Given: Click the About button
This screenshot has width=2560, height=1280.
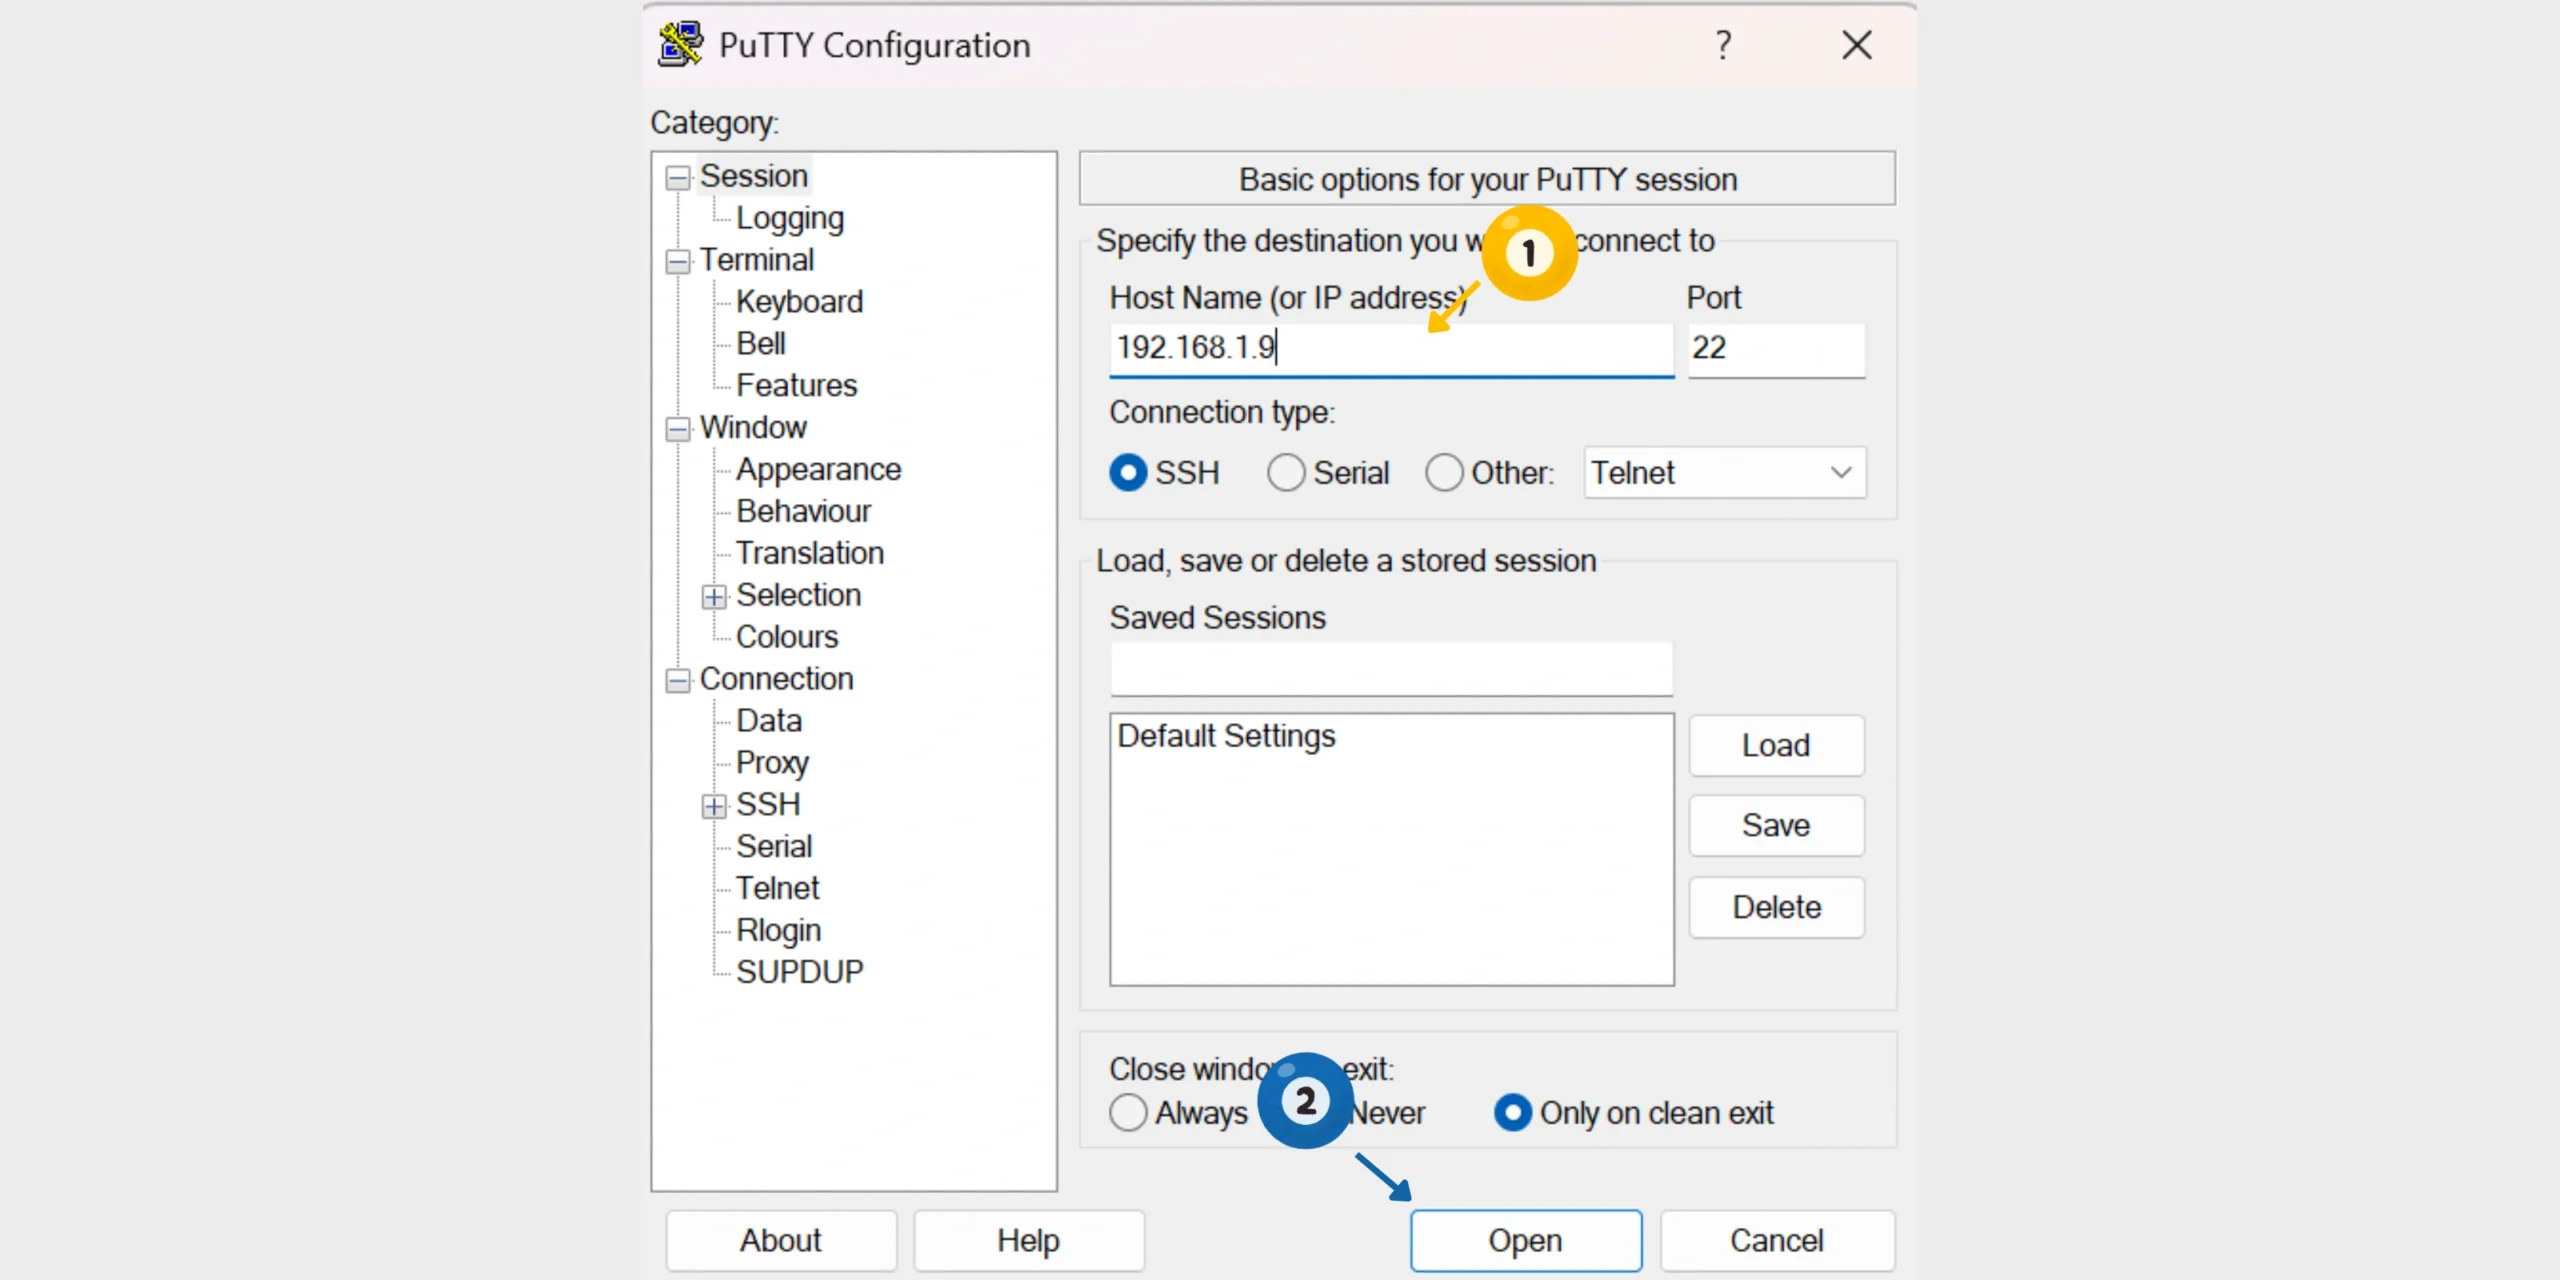Looking at the screenshot, I should point(781,1241).
